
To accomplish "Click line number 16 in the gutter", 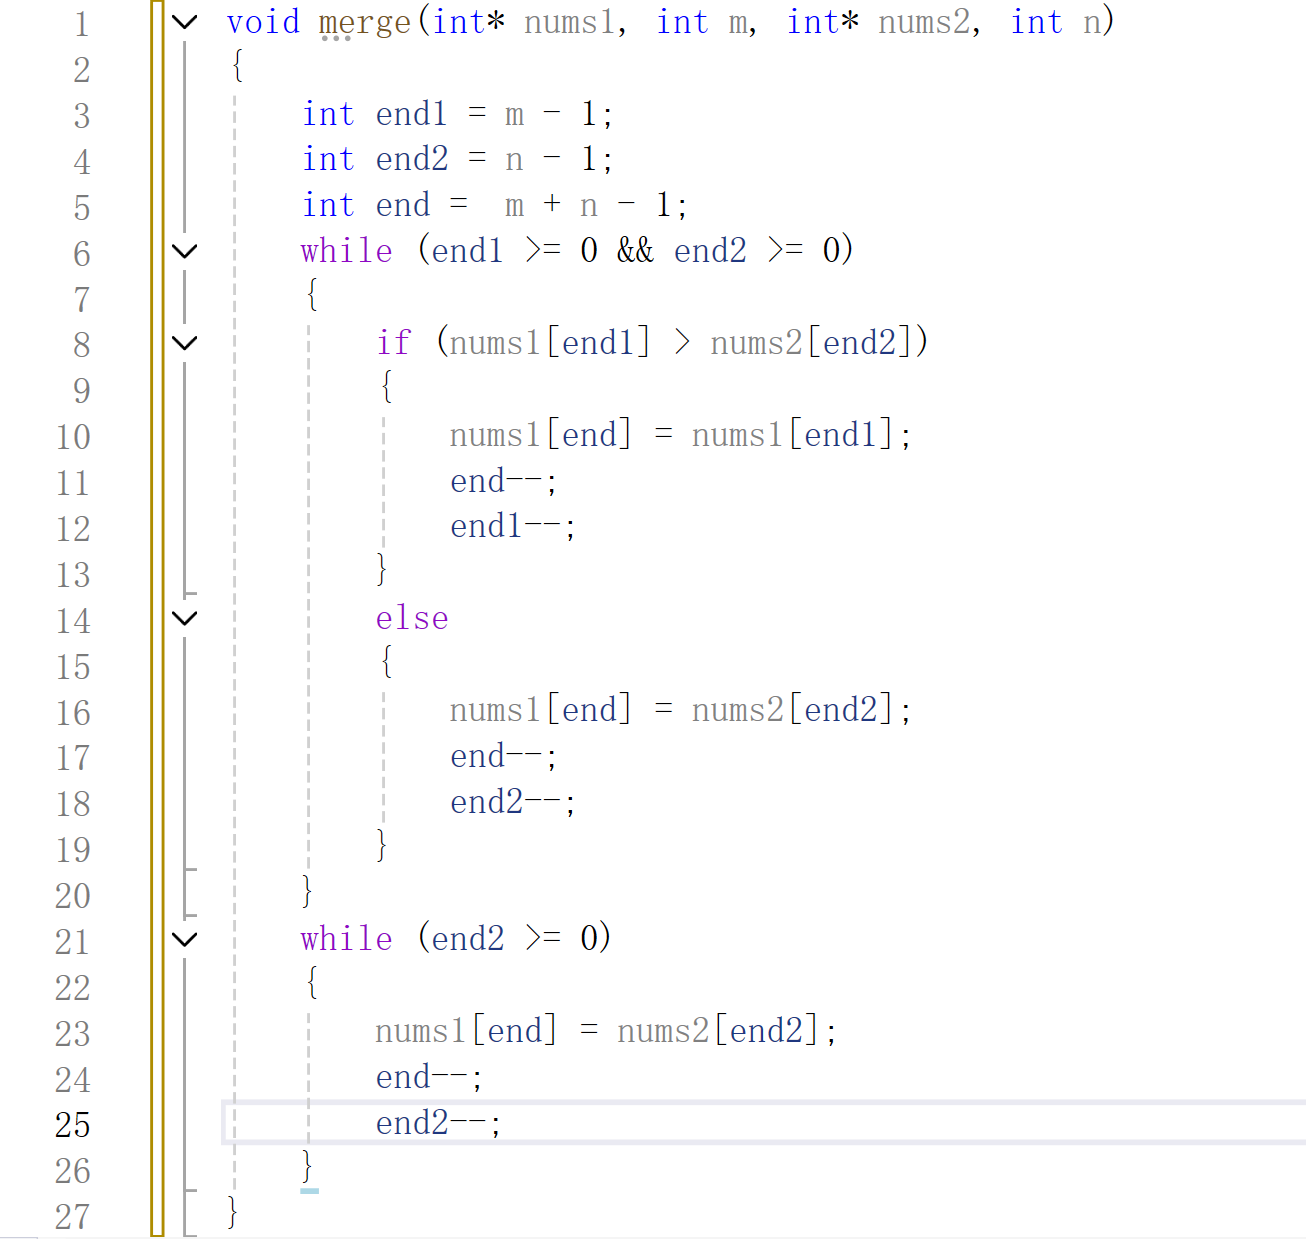I will point(73,713).
